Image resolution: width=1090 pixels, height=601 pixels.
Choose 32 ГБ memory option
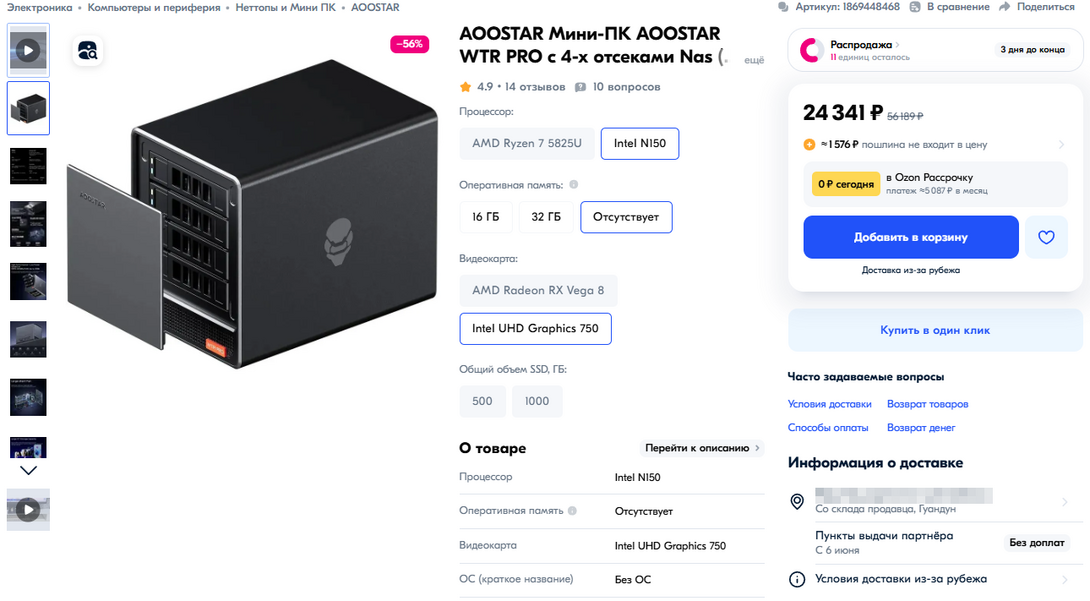coord(546,217)
